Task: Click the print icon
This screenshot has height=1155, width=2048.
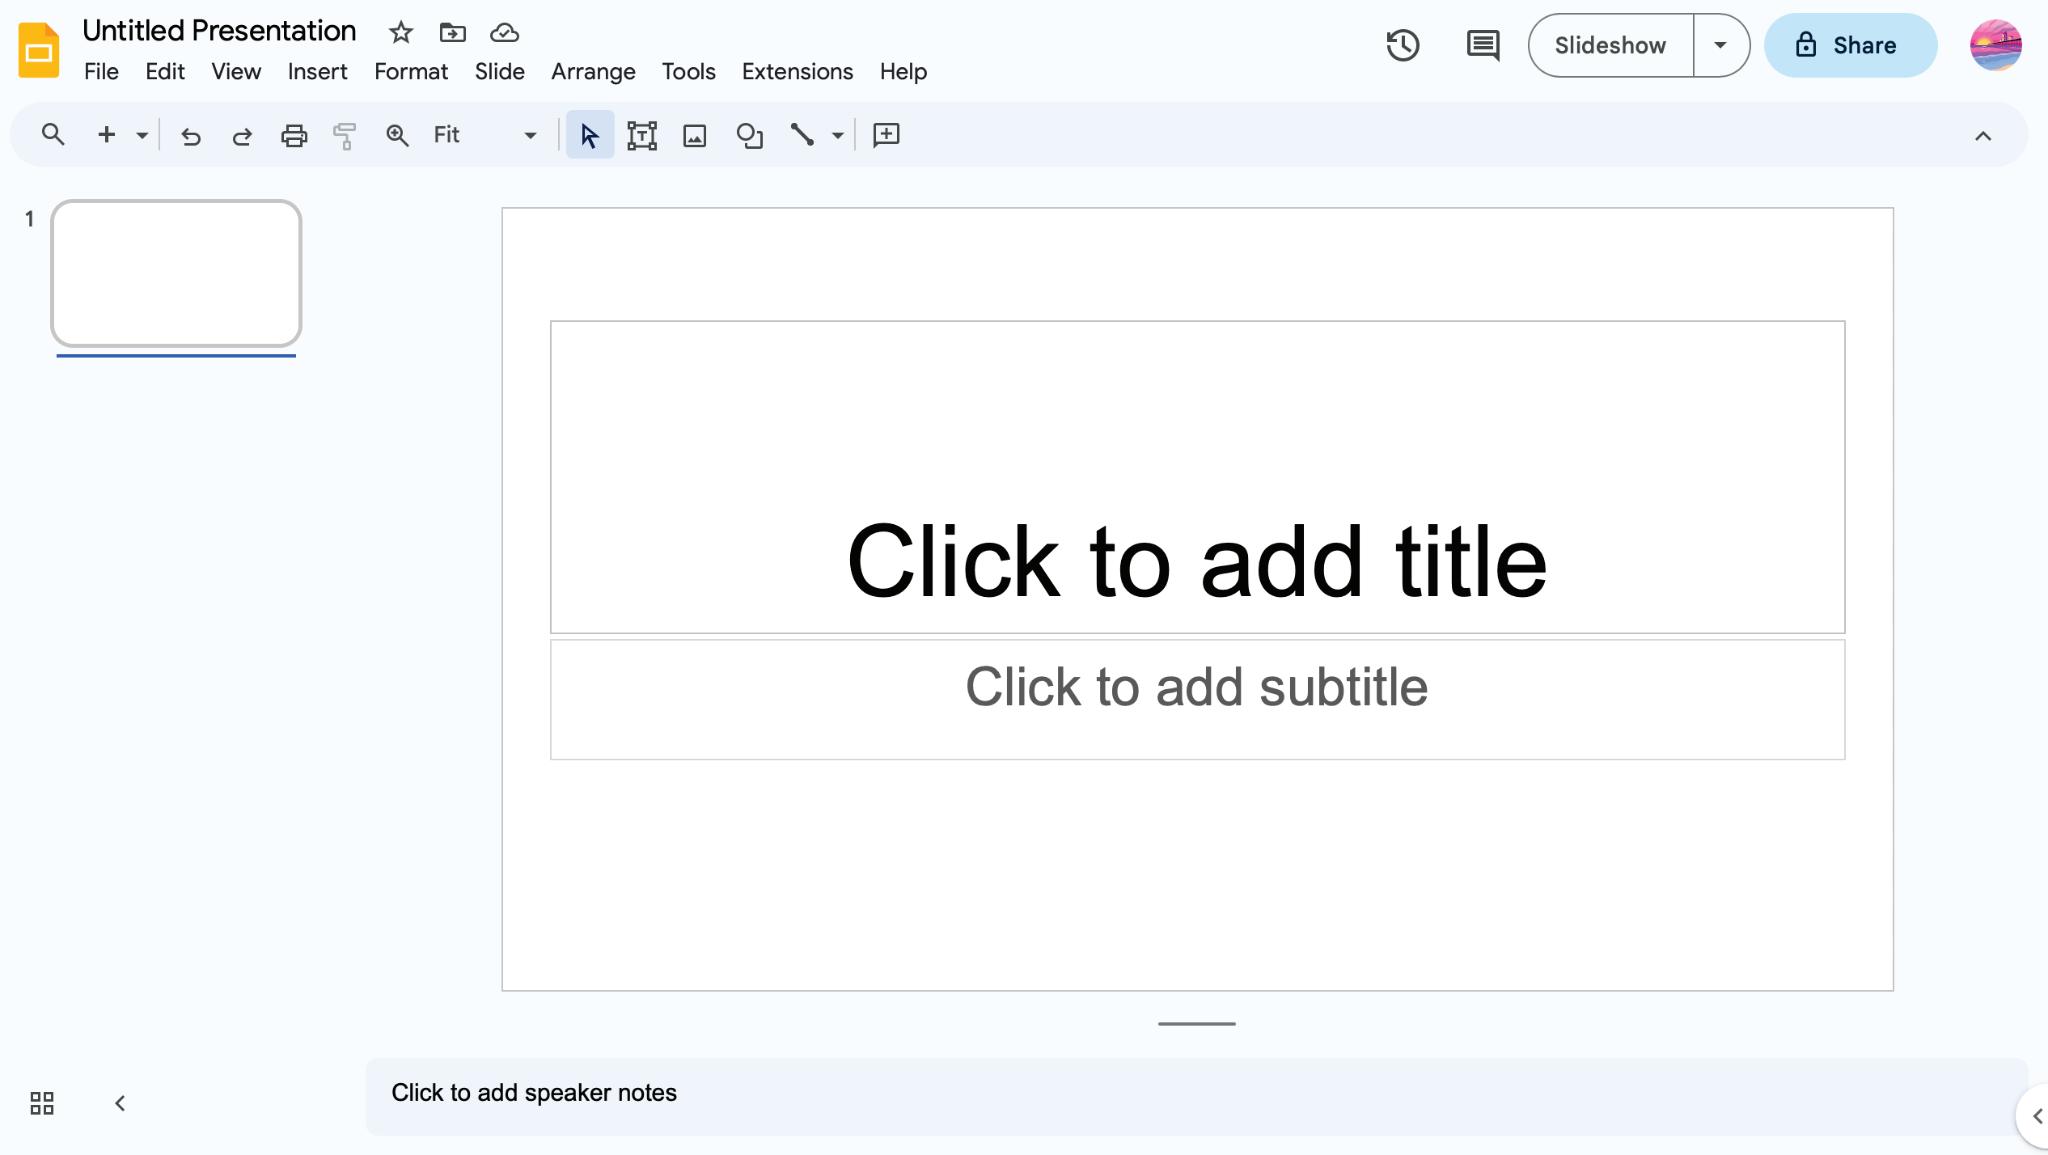Action: (293, 135)
